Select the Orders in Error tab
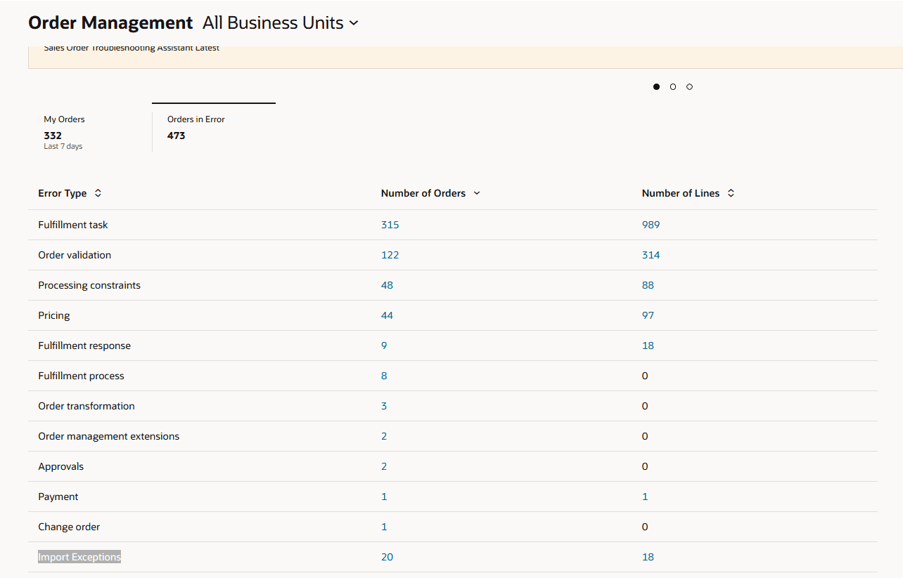Viewport: 903px width, 578px height. tap(214, 128)
